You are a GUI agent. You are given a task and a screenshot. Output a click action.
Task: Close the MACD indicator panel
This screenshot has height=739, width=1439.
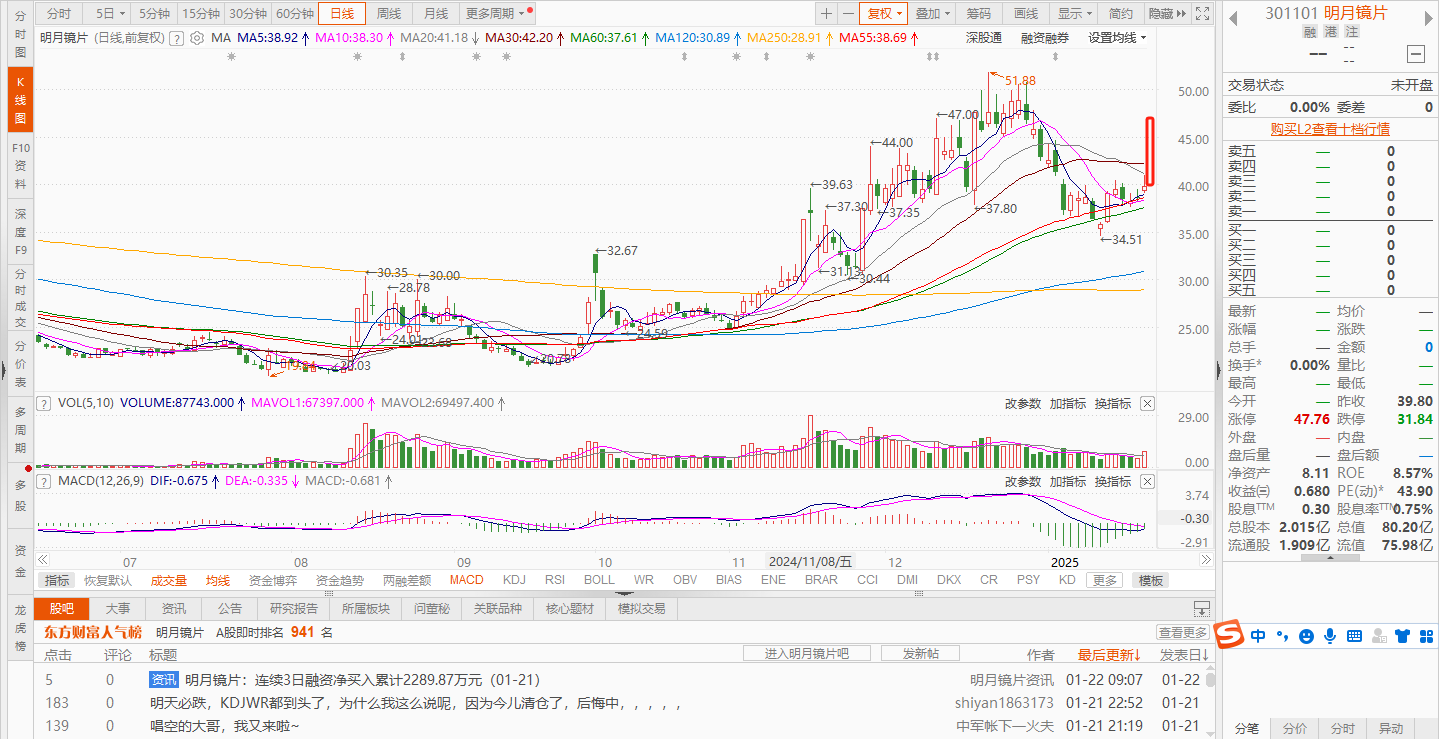(x=1147, y=481)
